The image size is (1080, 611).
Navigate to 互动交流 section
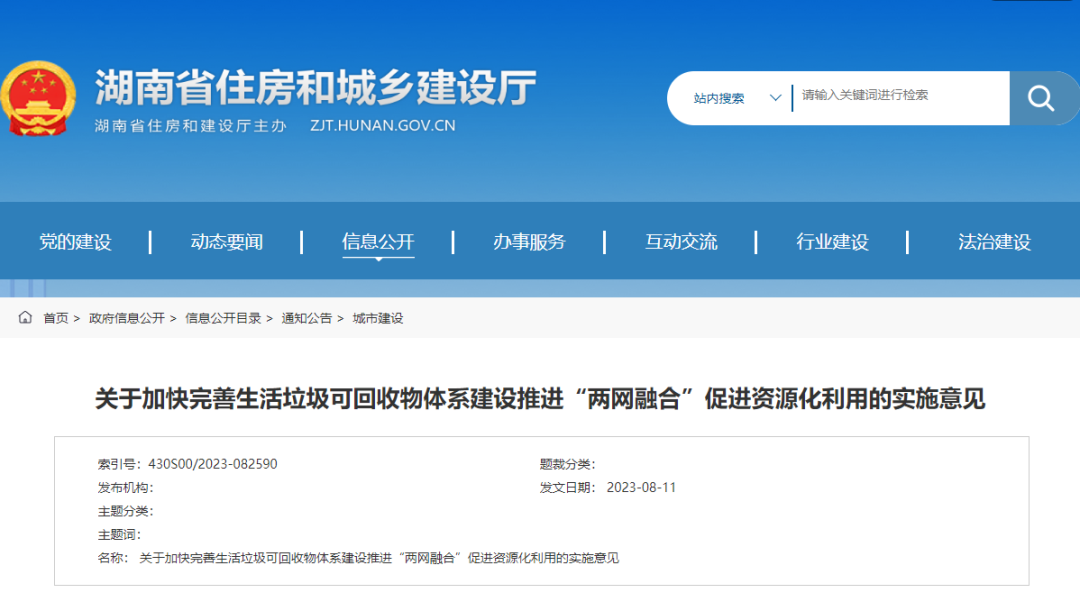point(681,242)
